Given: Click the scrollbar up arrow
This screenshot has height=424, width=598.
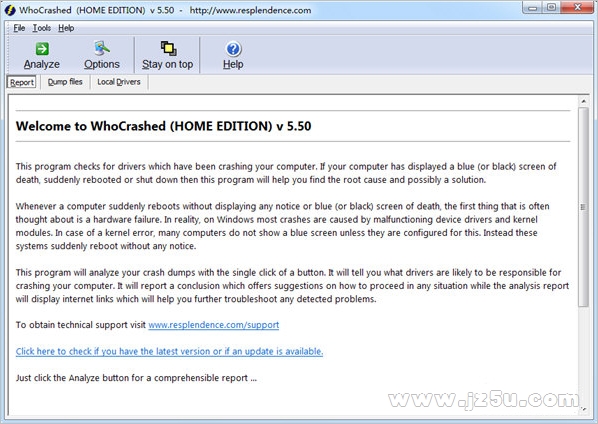Looking at the screenshot, I should (583, 101).
